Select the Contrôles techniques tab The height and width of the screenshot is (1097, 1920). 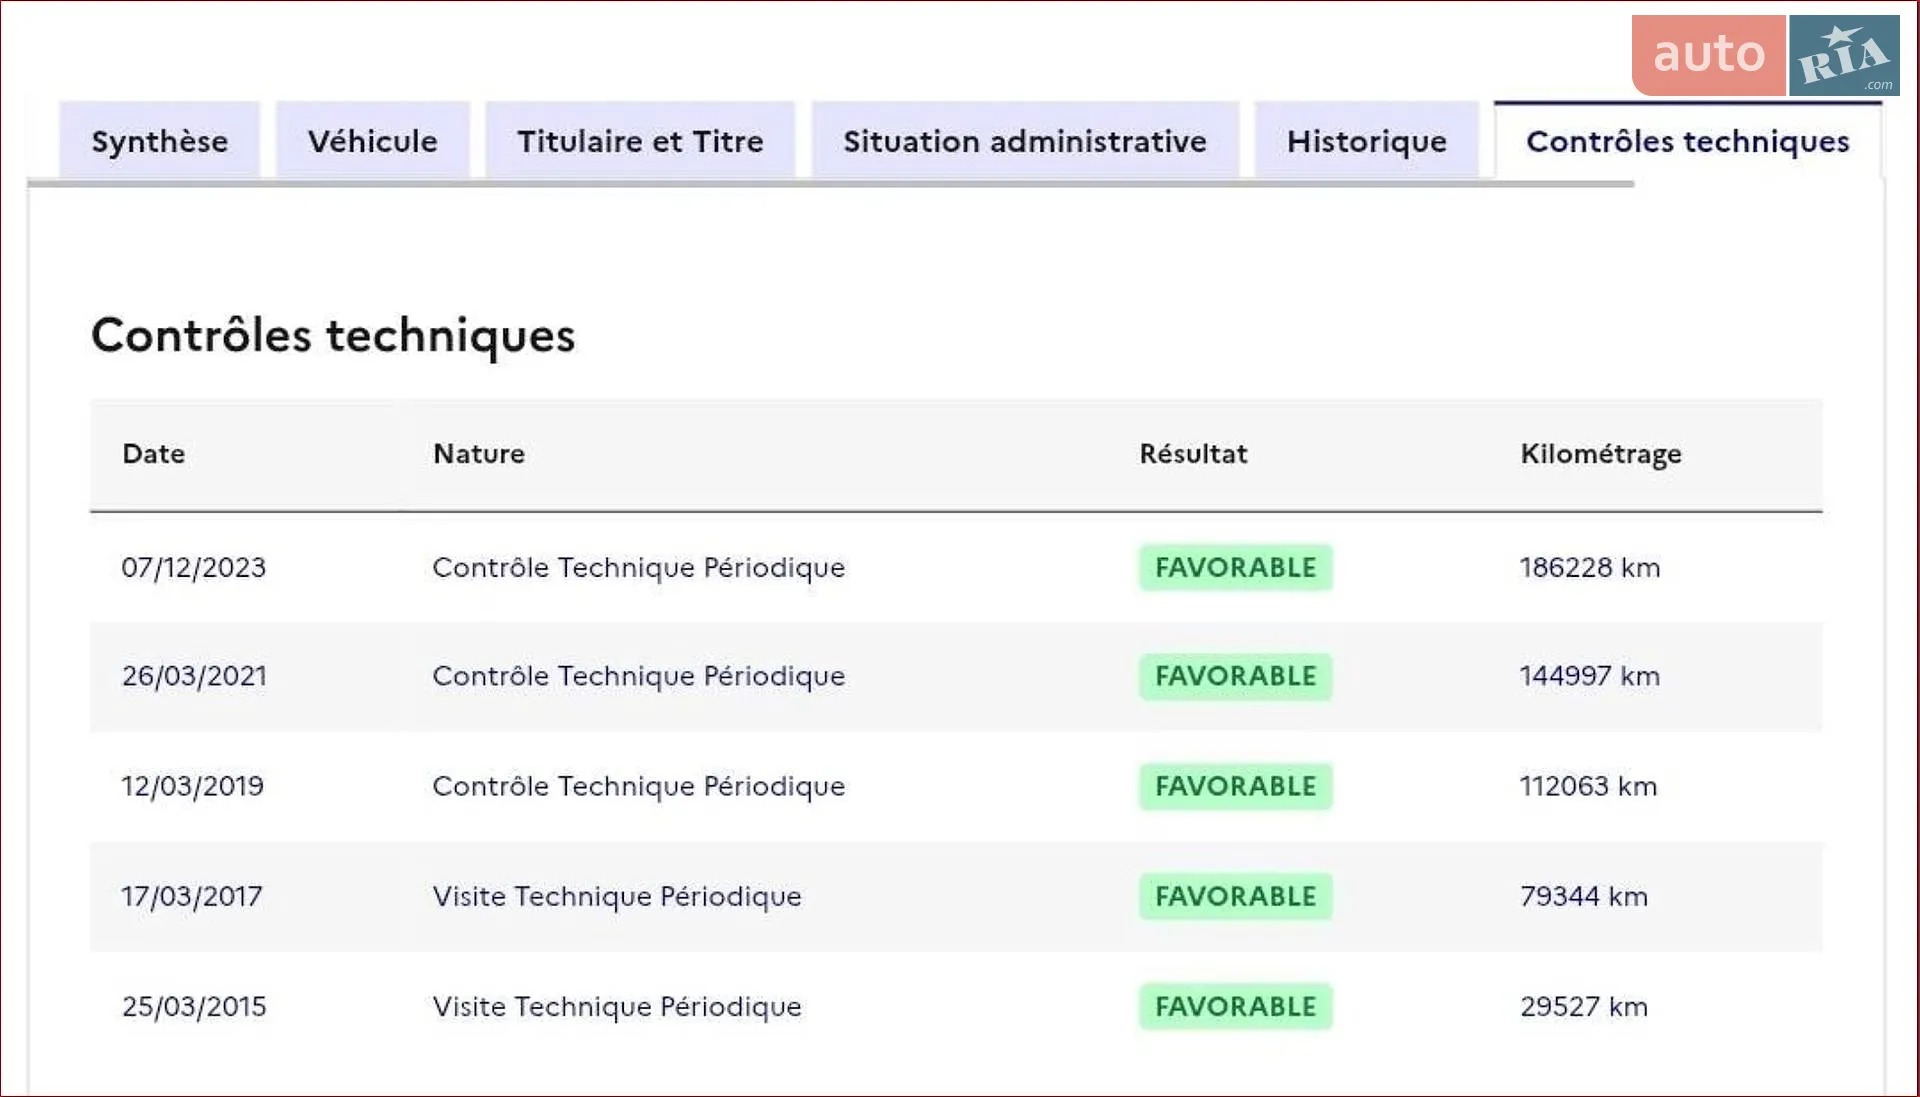(1688, 141)
